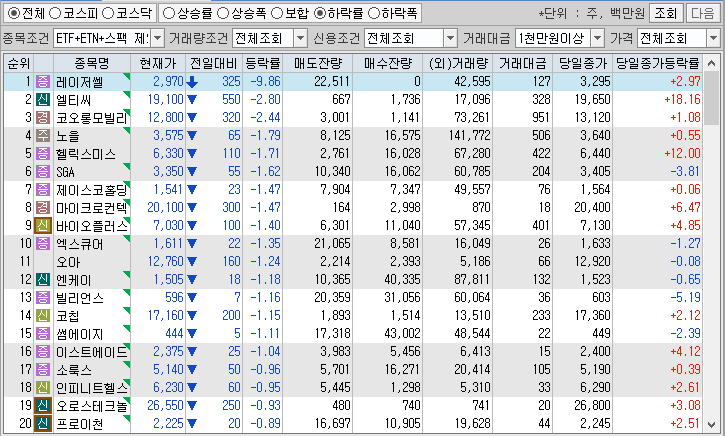Select the 상승률 radio button

tap(169, 13)
